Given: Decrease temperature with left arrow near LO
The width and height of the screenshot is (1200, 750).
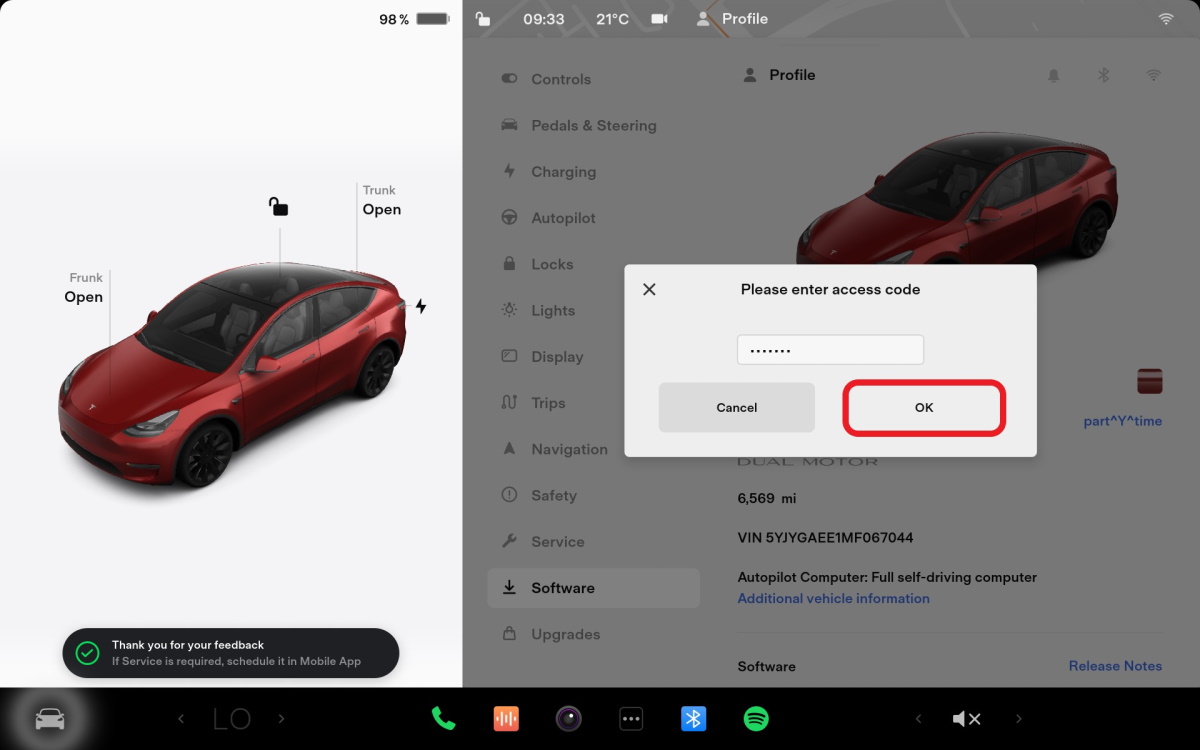Looking at the screenshot, I should (181, 718).
